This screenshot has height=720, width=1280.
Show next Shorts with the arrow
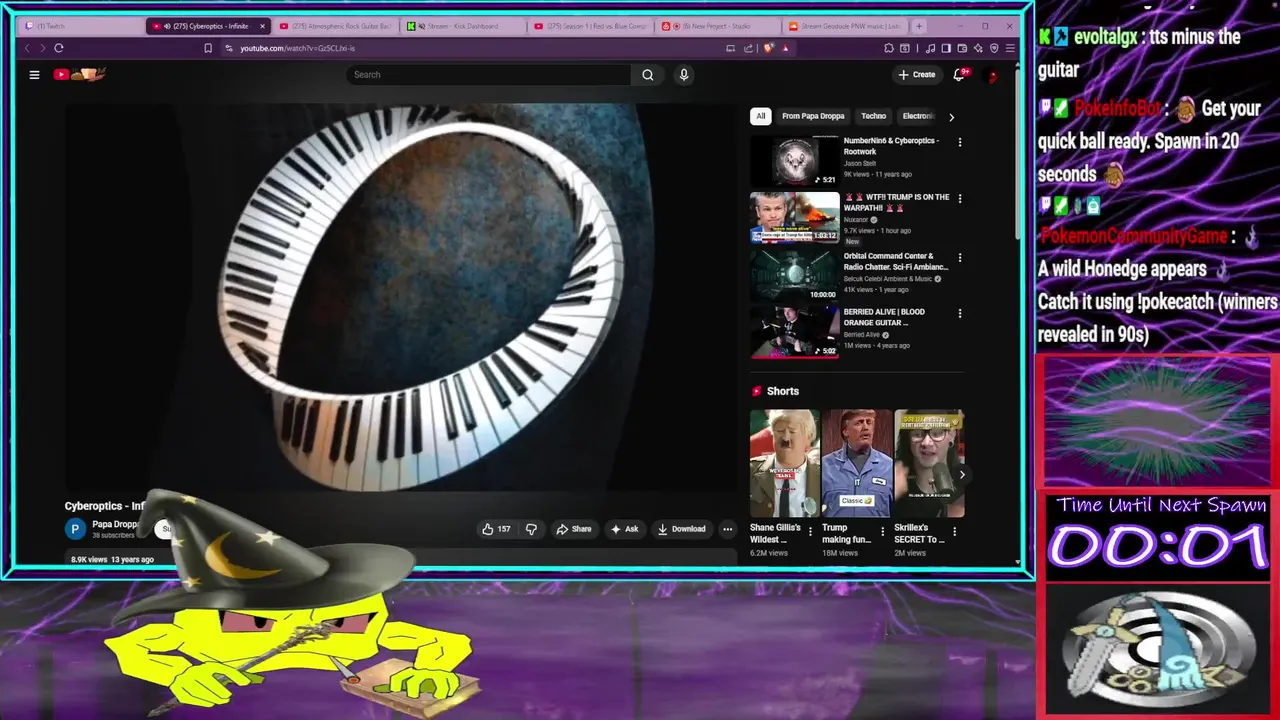pyautogui.click(x=961, y=474)
